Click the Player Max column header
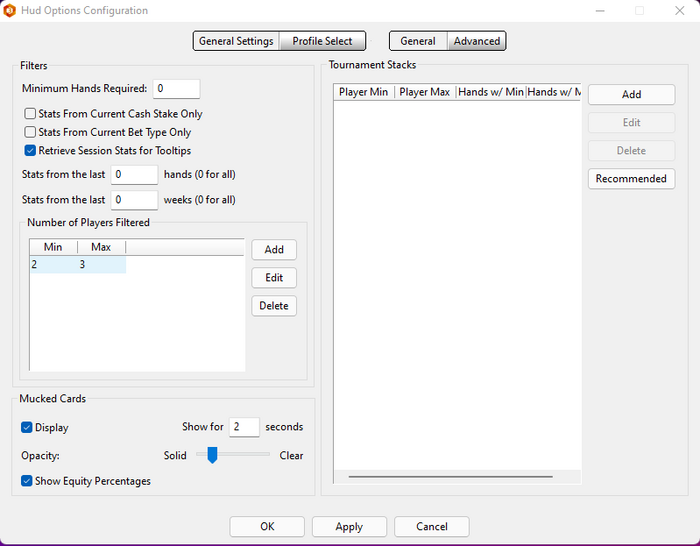The image size is (700, 546). pos(425,92)
